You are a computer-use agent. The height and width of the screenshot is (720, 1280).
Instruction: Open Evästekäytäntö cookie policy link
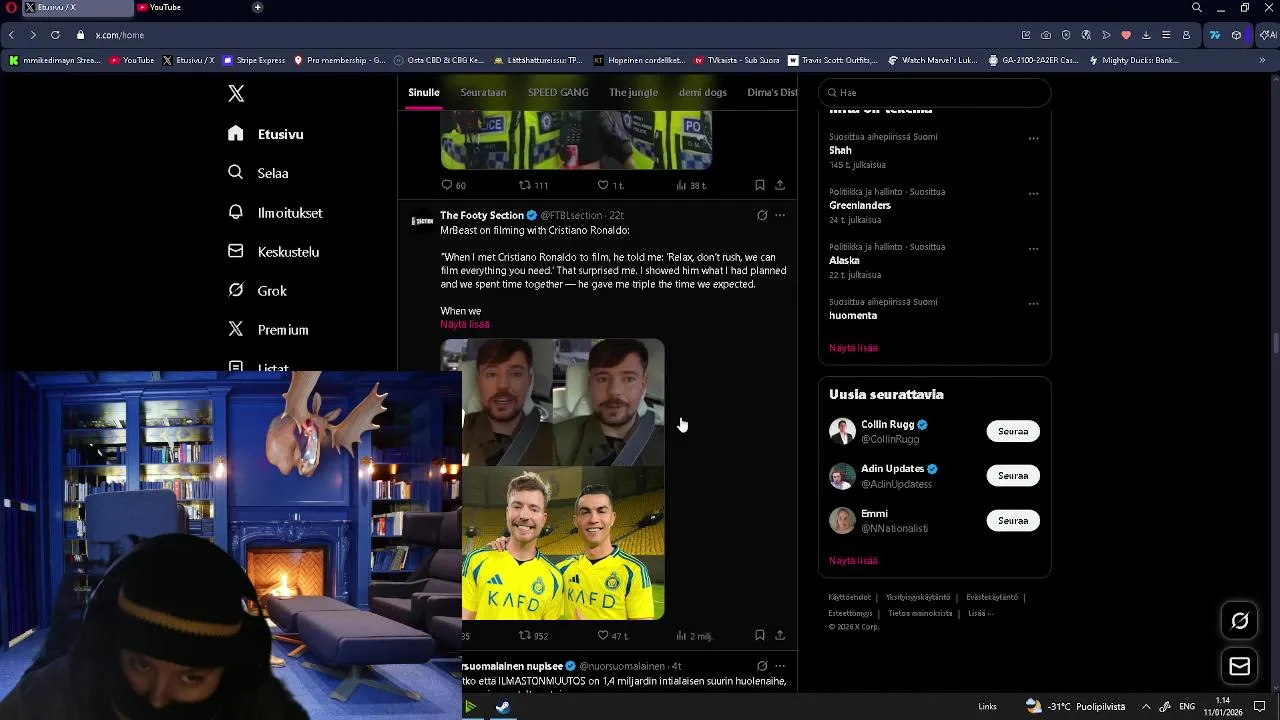(x=992, y=597)
